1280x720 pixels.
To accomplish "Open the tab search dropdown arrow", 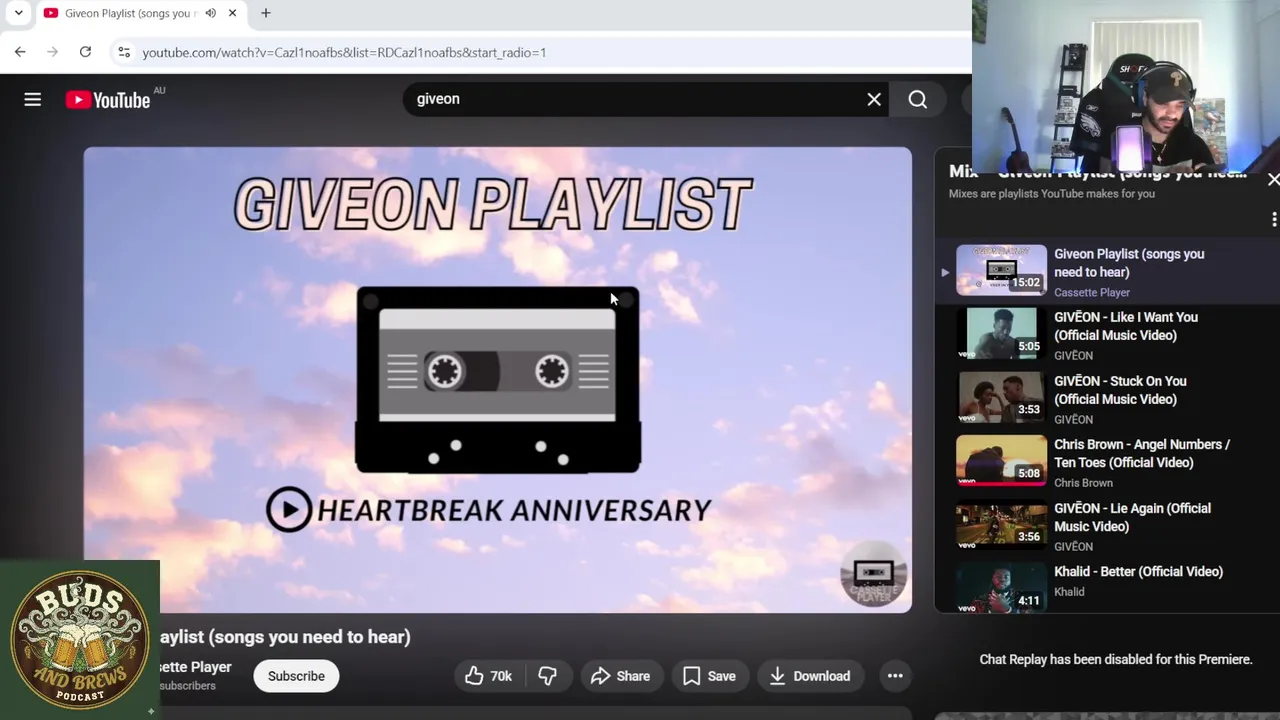I will [18, 13].
